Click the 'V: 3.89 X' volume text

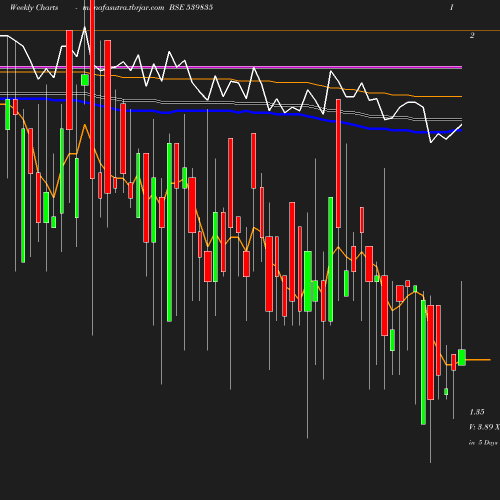click(x=484, y=427)
